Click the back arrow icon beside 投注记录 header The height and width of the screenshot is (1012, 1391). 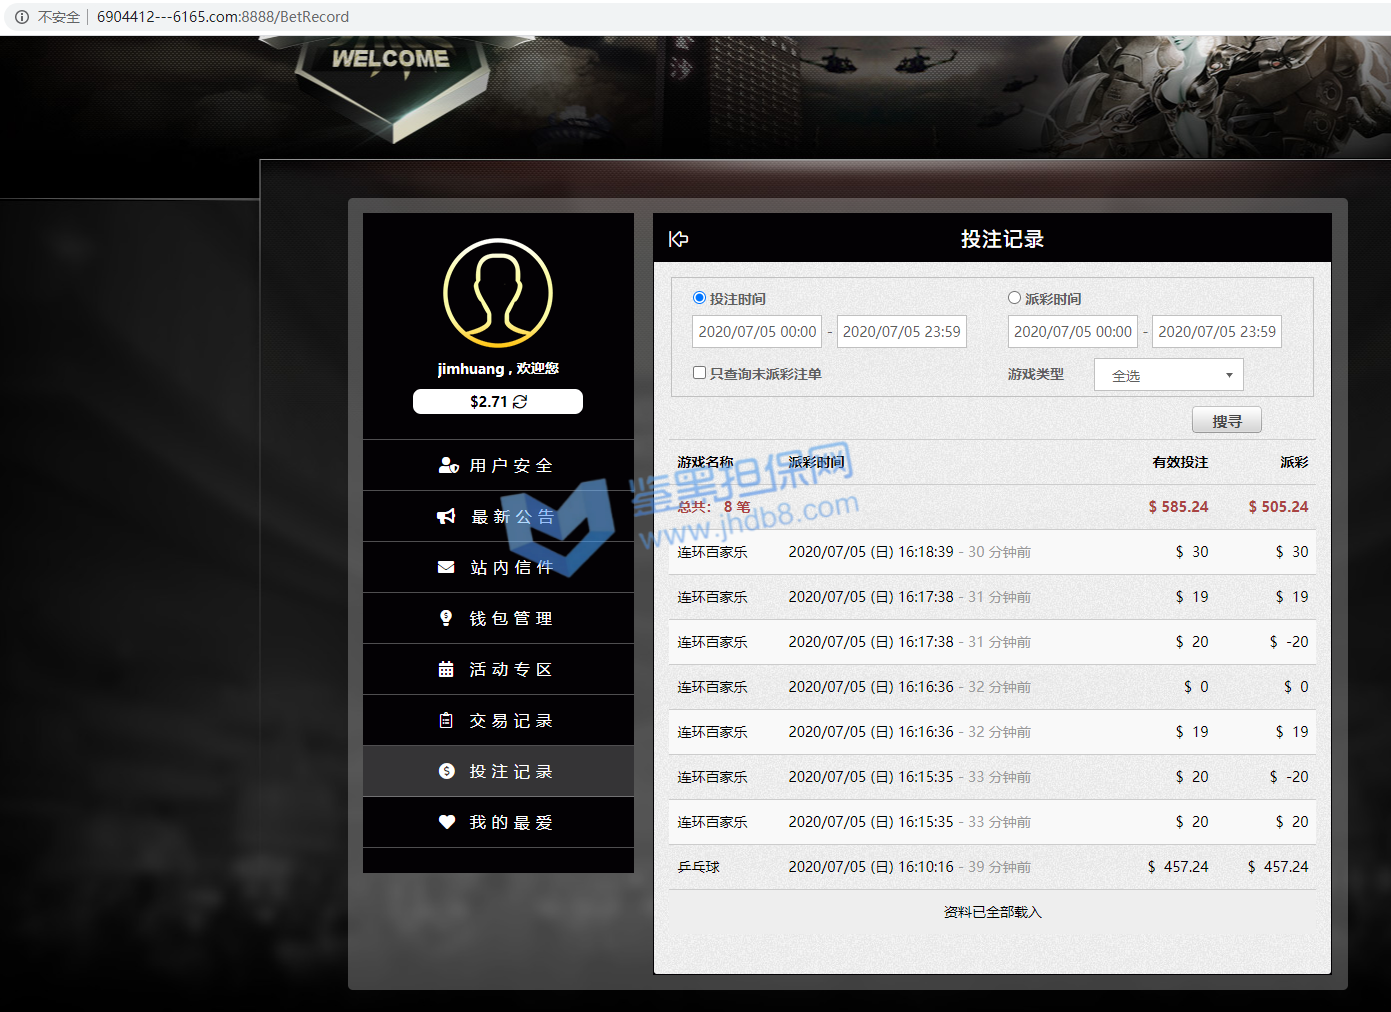point(678,239)
